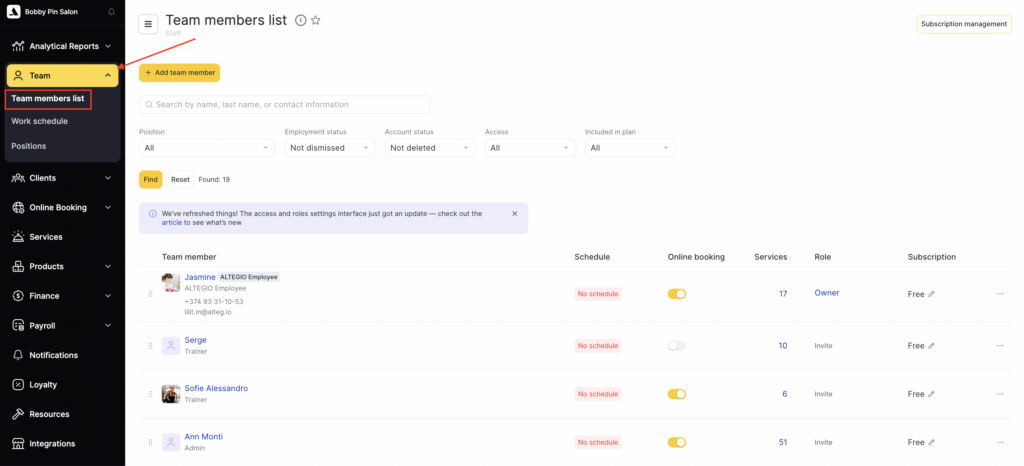This screenshot has height=466, width=1024.
Task: Open the Position filter dropdown
Action: coord(206,148)
